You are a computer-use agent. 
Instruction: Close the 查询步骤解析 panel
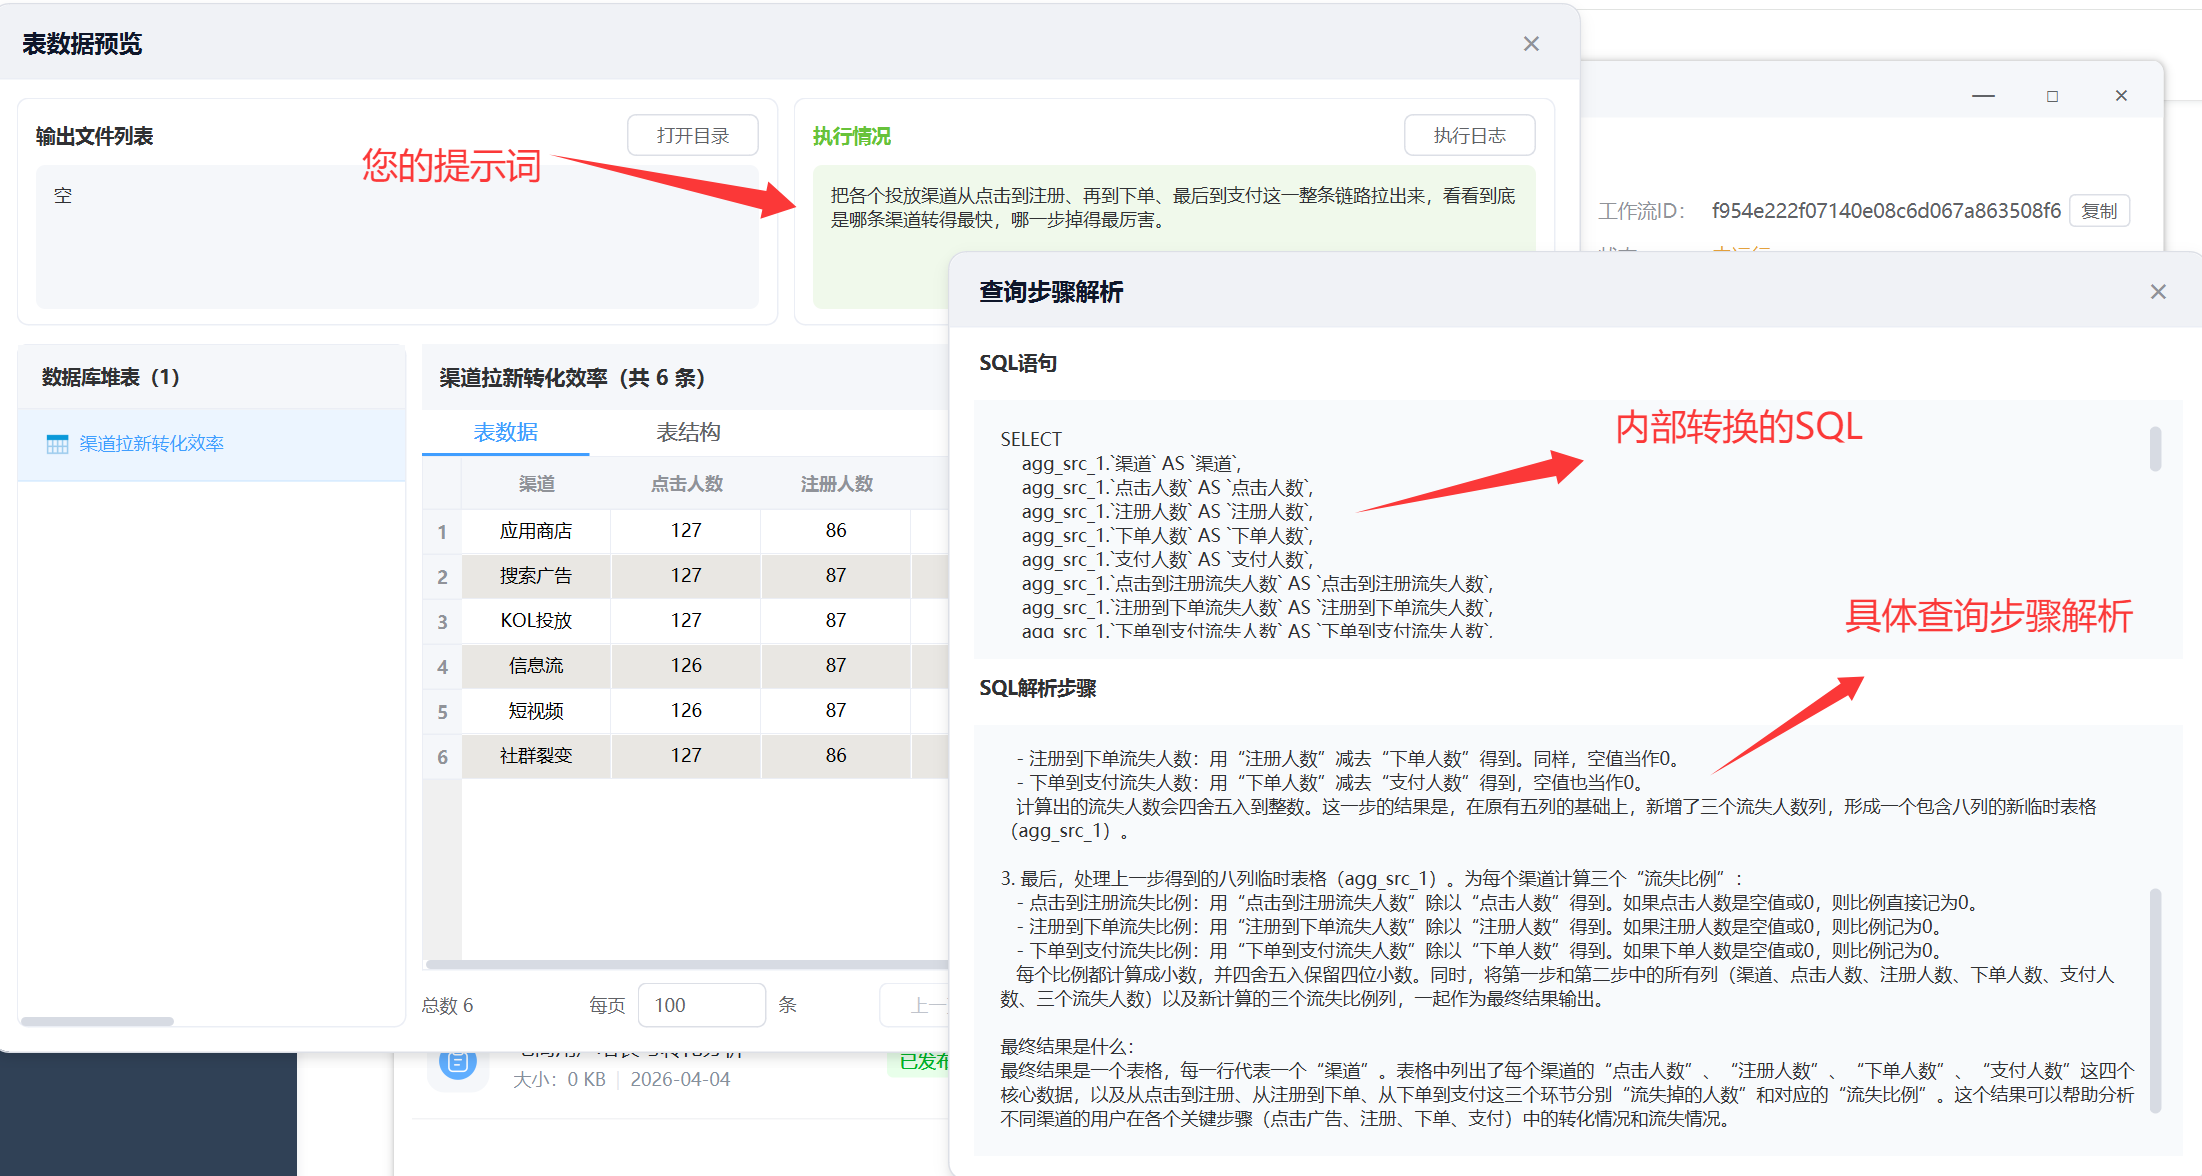tap(2157, 292)
